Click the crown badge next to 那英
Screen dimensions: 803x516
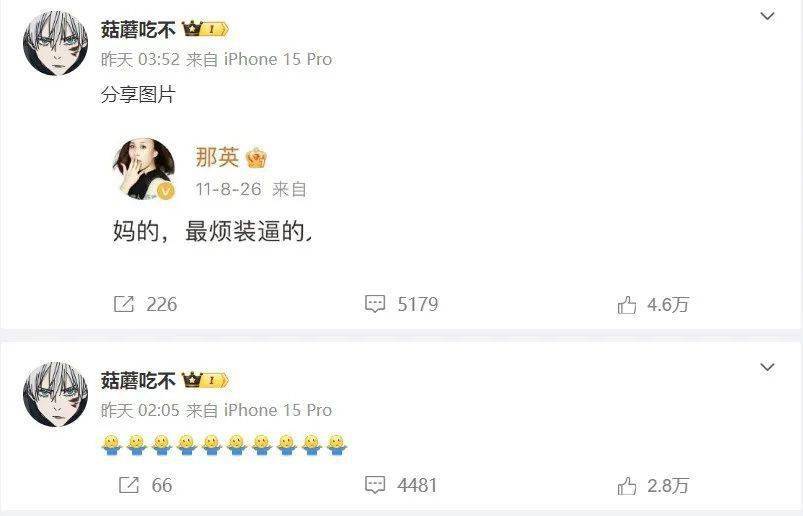[256, 158]
